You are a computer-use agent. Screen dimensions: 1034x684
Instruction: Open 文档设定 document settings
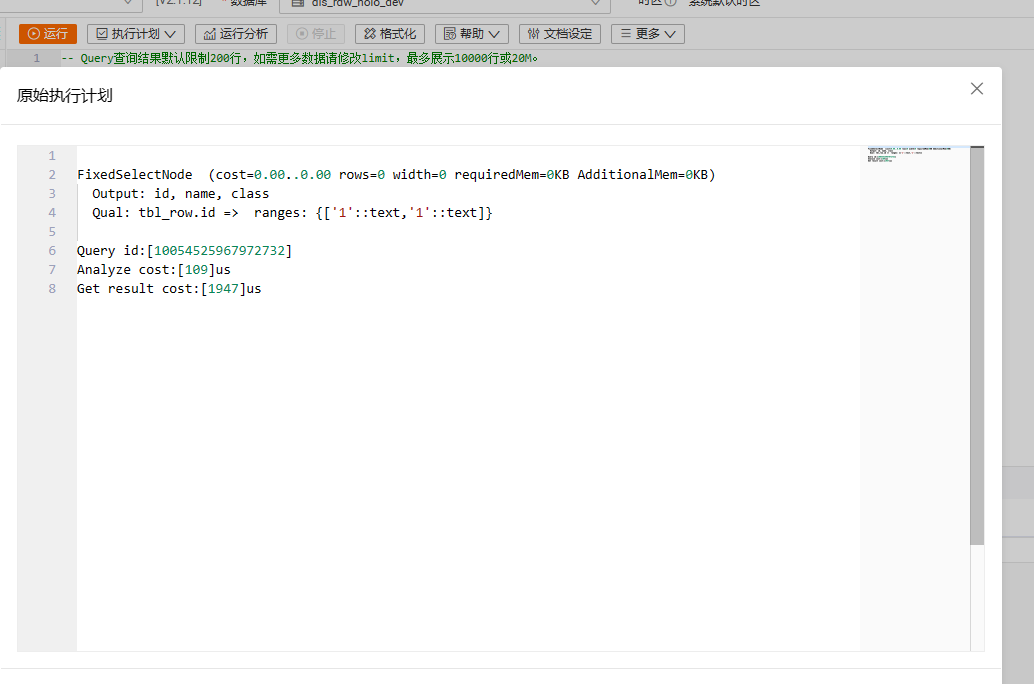(560, 34)
